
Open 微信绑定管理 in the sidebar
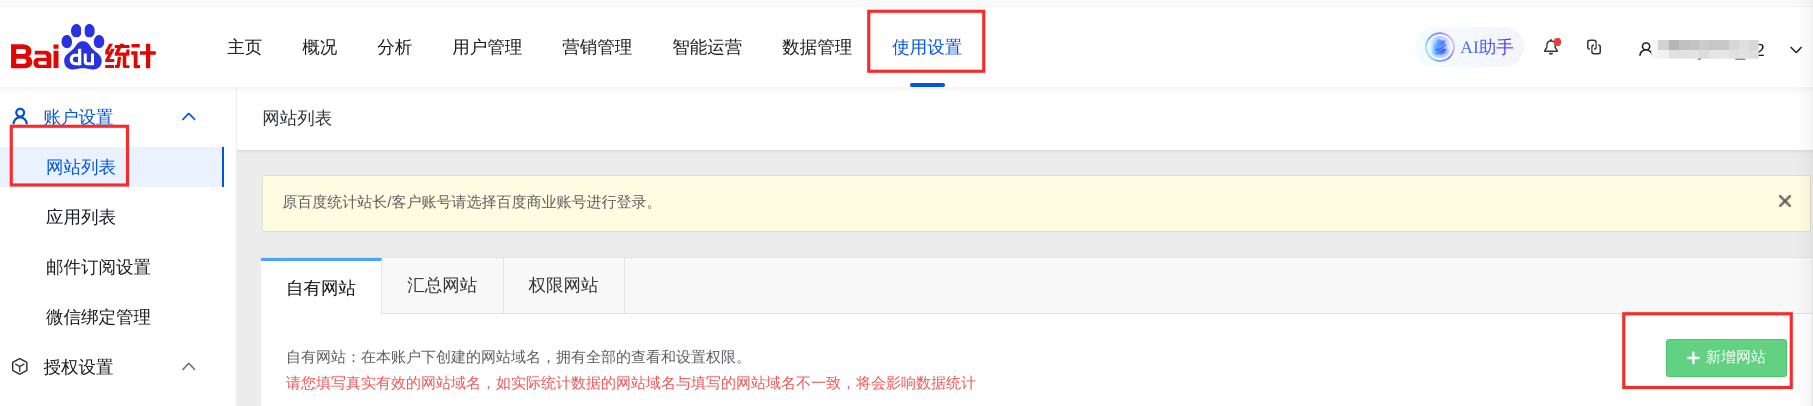pyautogui.click(x=98, y=317)
